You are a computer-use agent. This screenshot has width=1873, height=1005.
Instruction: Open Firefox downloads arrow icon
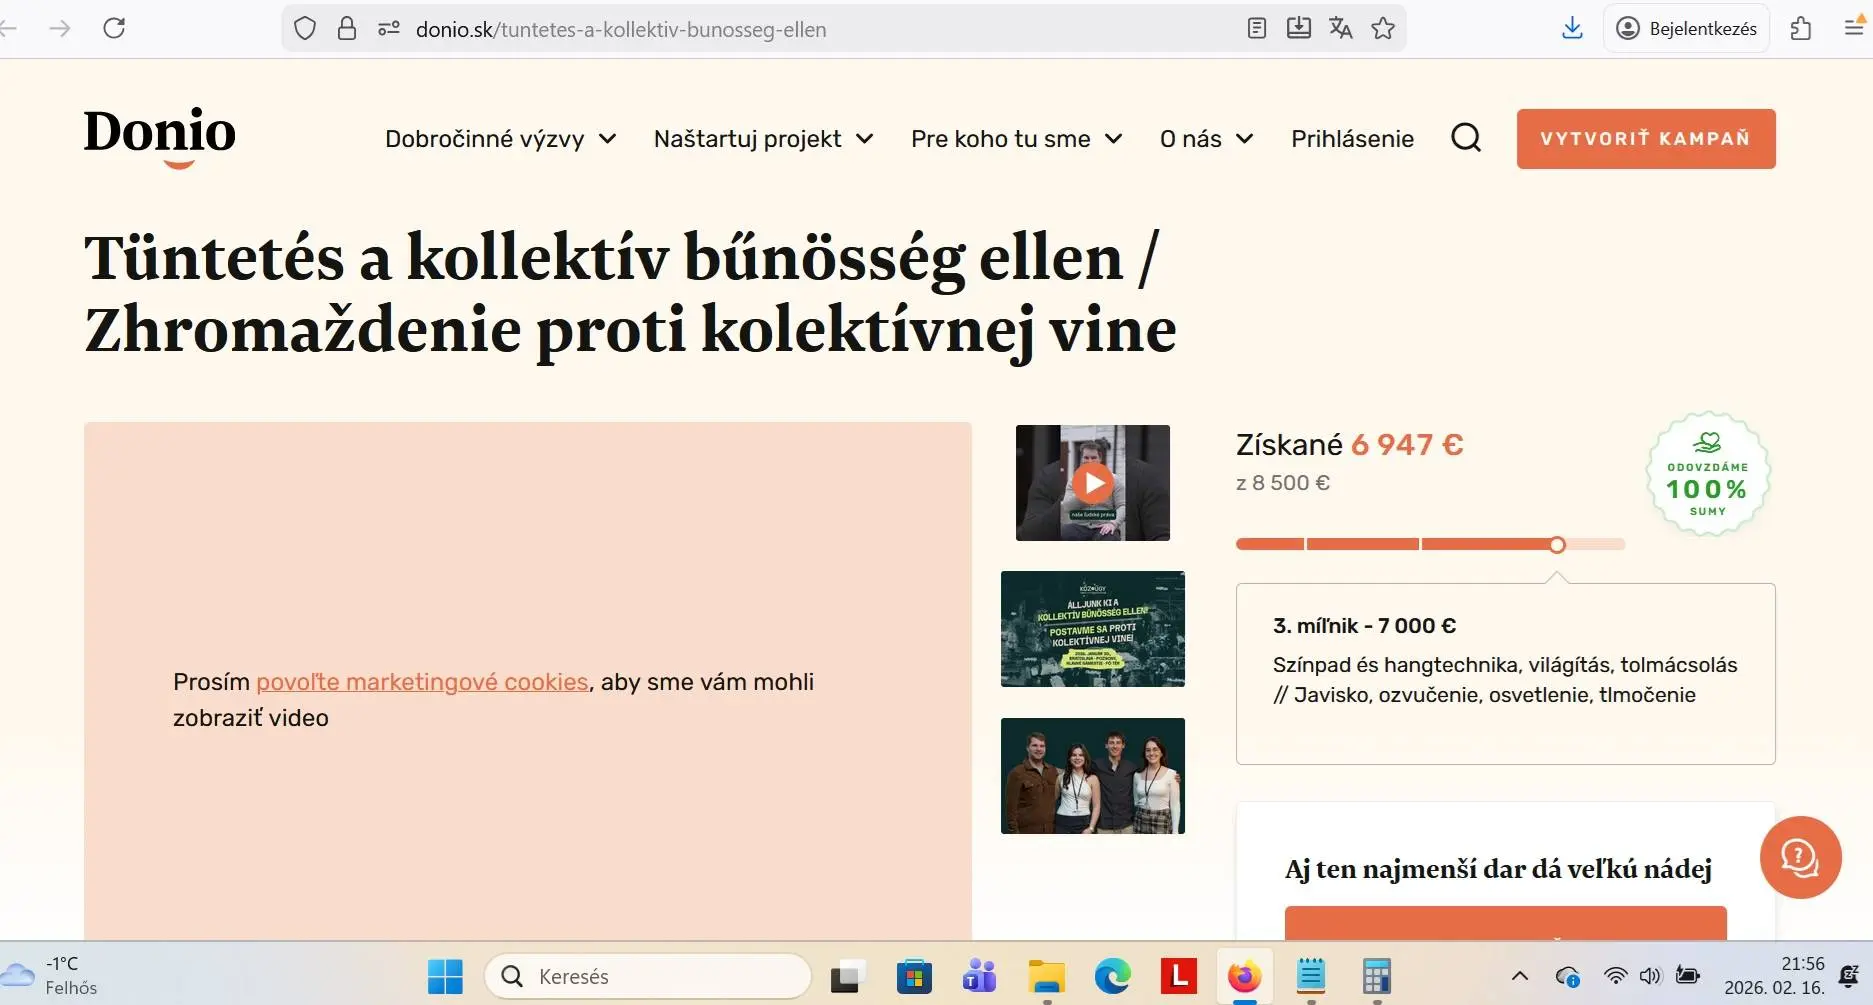[x=1572, y=29]
